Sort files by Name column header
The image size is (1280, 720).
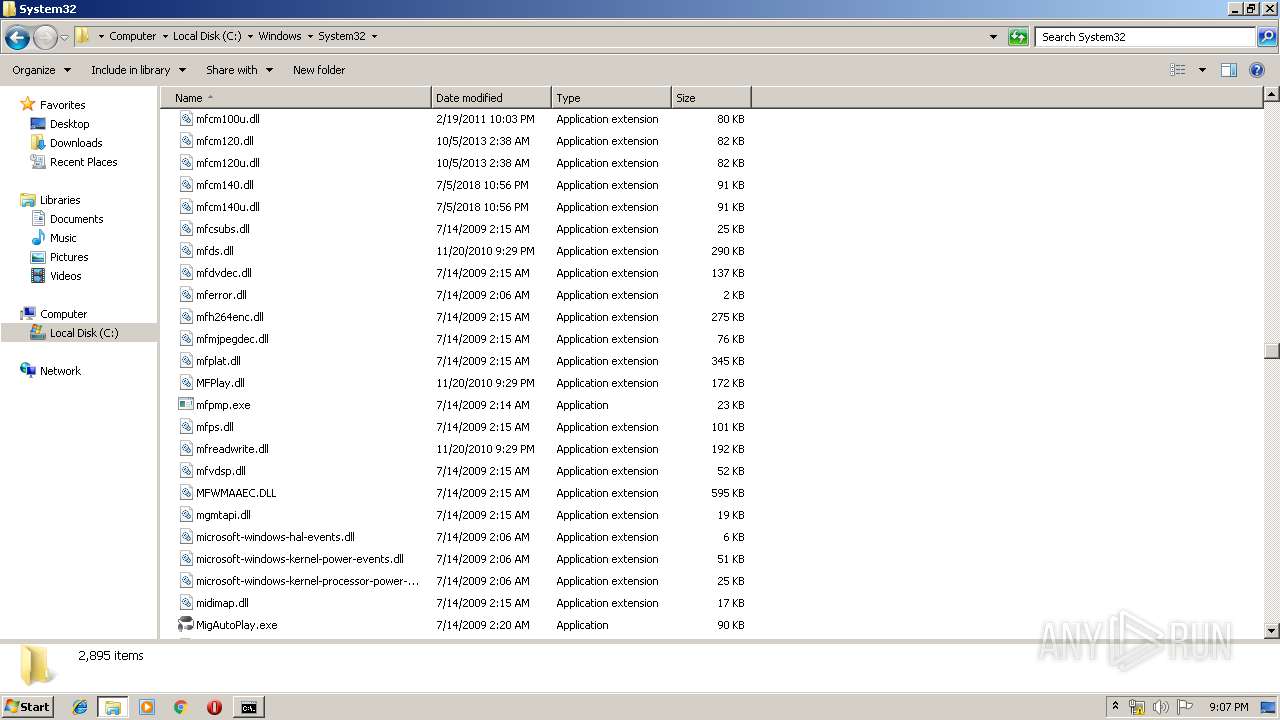tap(296, 98)
